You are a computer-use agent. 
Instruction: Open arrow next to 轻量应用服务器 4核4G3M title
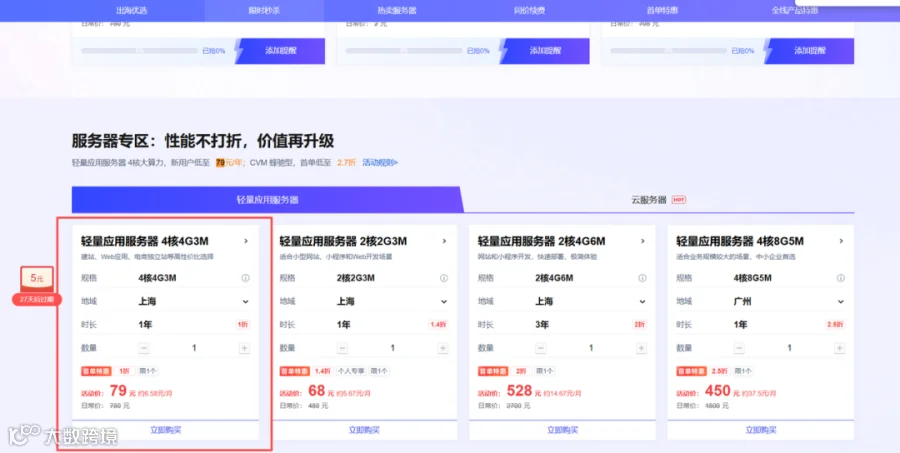point(246,241)
